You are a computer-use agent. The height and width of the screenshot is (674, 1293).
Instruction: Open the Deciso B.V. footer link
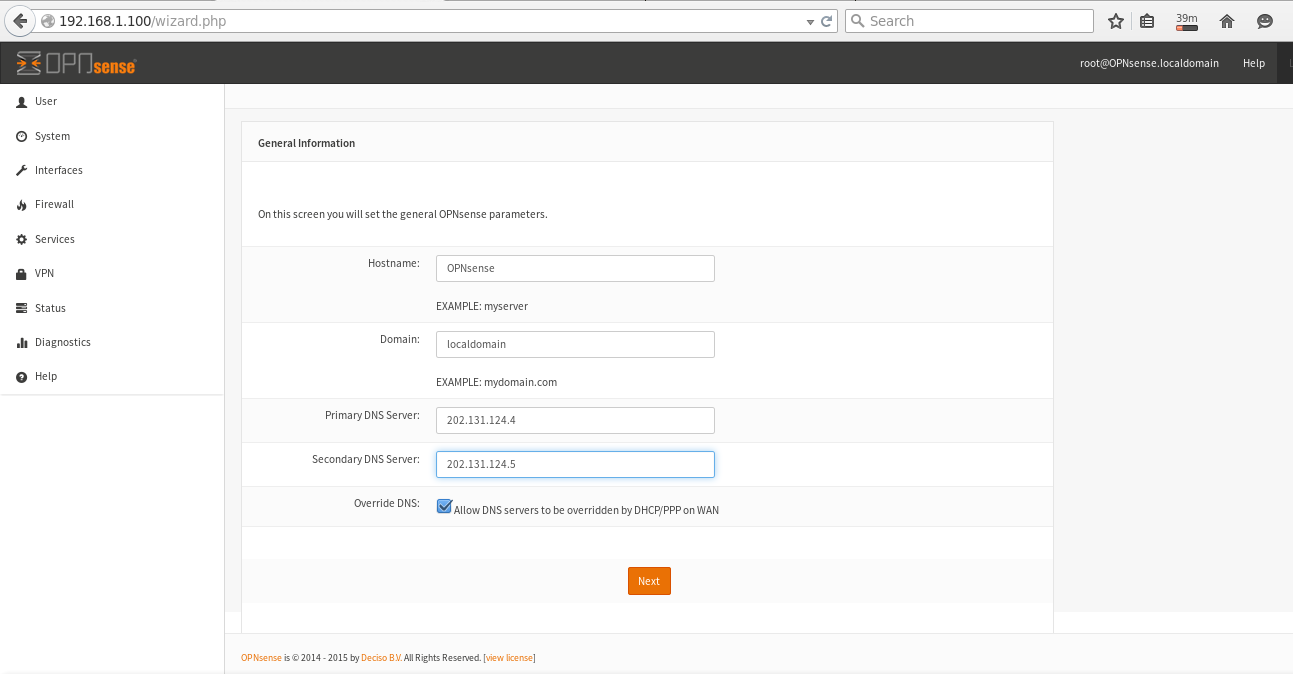click(381, 658)
